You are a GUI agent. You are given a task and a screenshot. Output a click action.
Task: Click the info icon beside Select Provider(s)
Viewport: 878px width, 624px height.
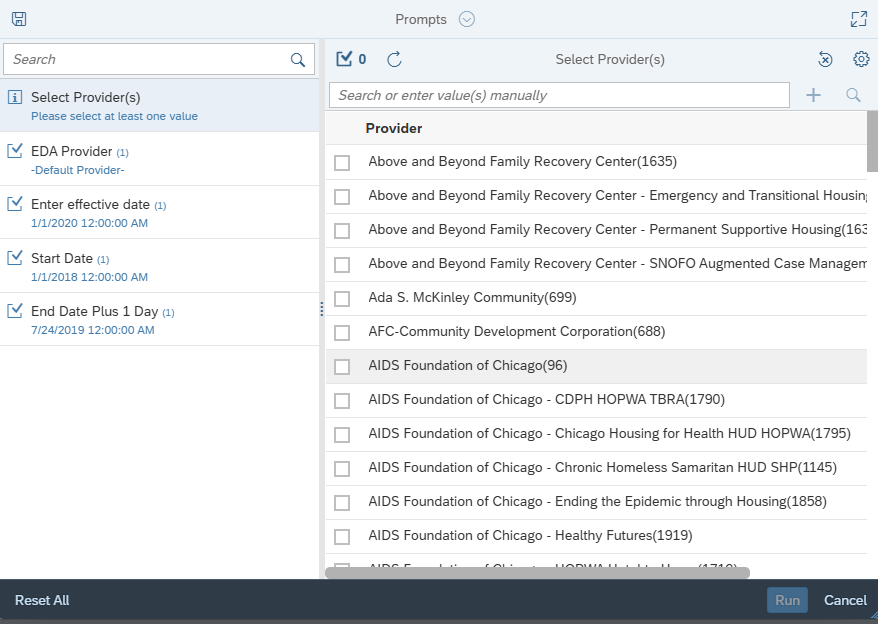(15, 97)
